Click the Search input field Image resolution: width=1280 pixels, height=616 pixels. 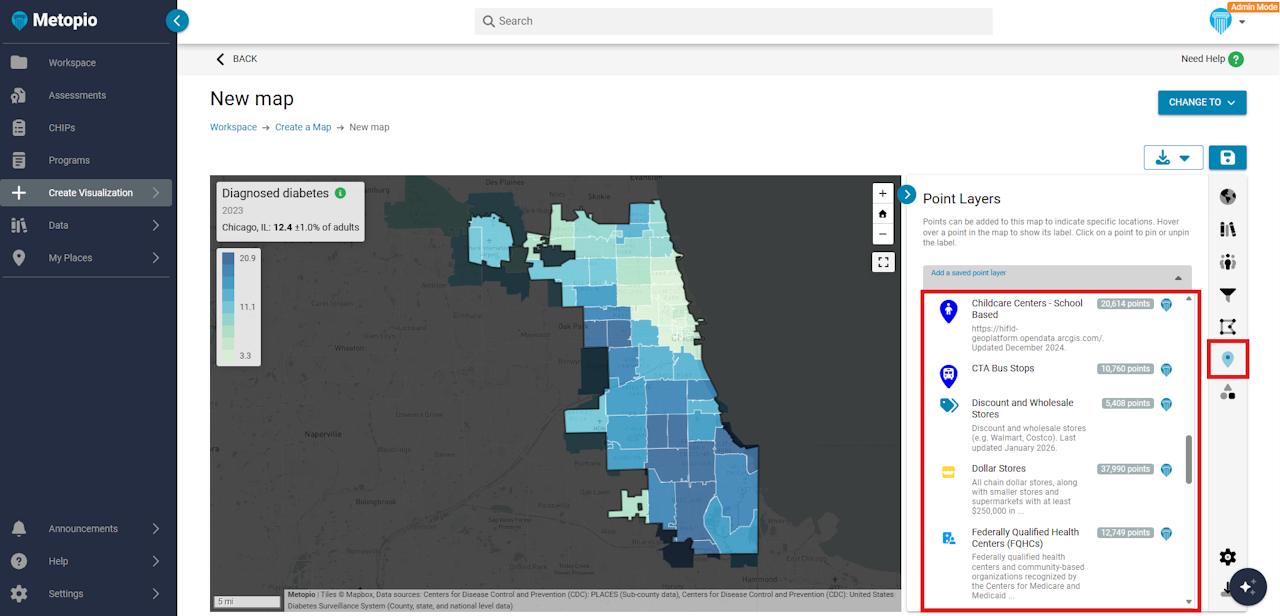(733, 21)
